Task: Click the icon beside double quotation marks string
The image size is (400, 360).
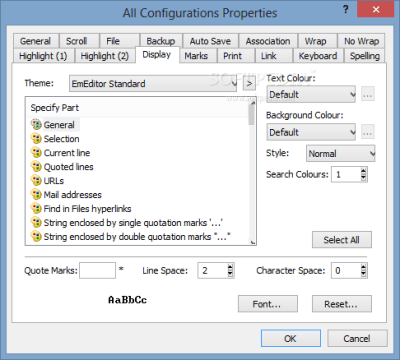Action: [x=36, y=236]
